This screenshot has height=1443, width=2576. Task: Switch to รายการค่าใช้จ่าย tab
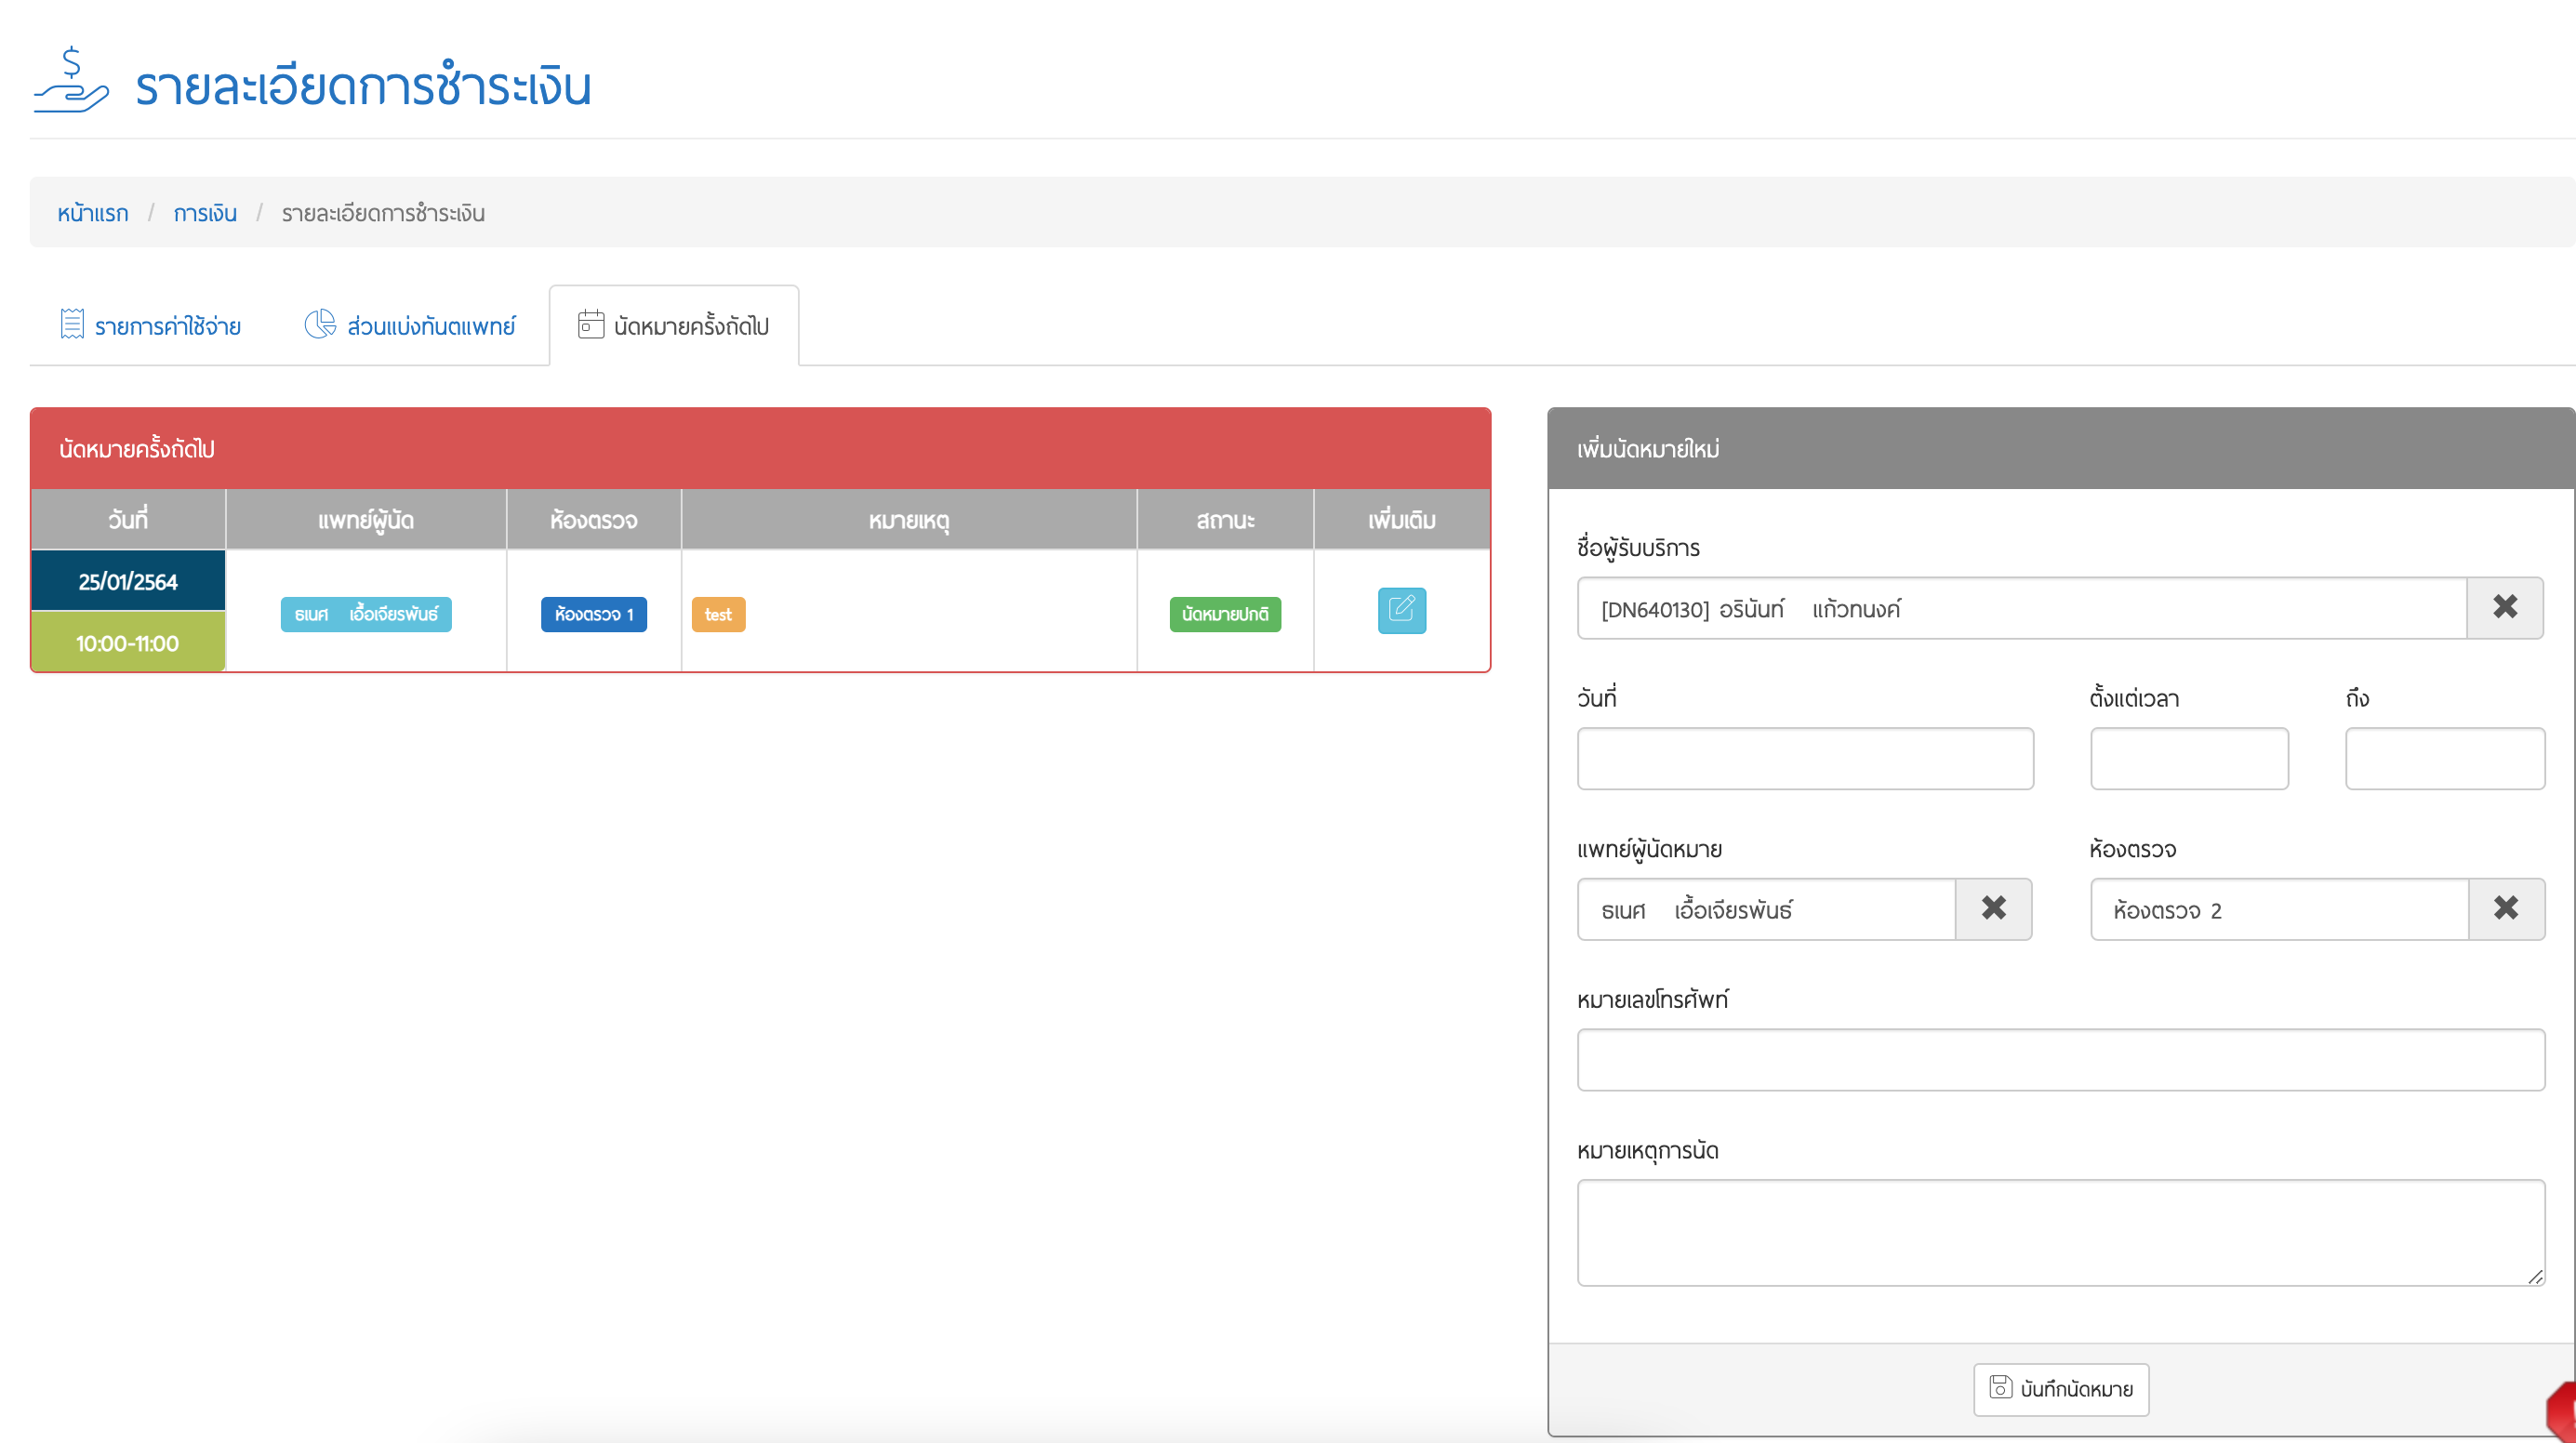point(167,326)
